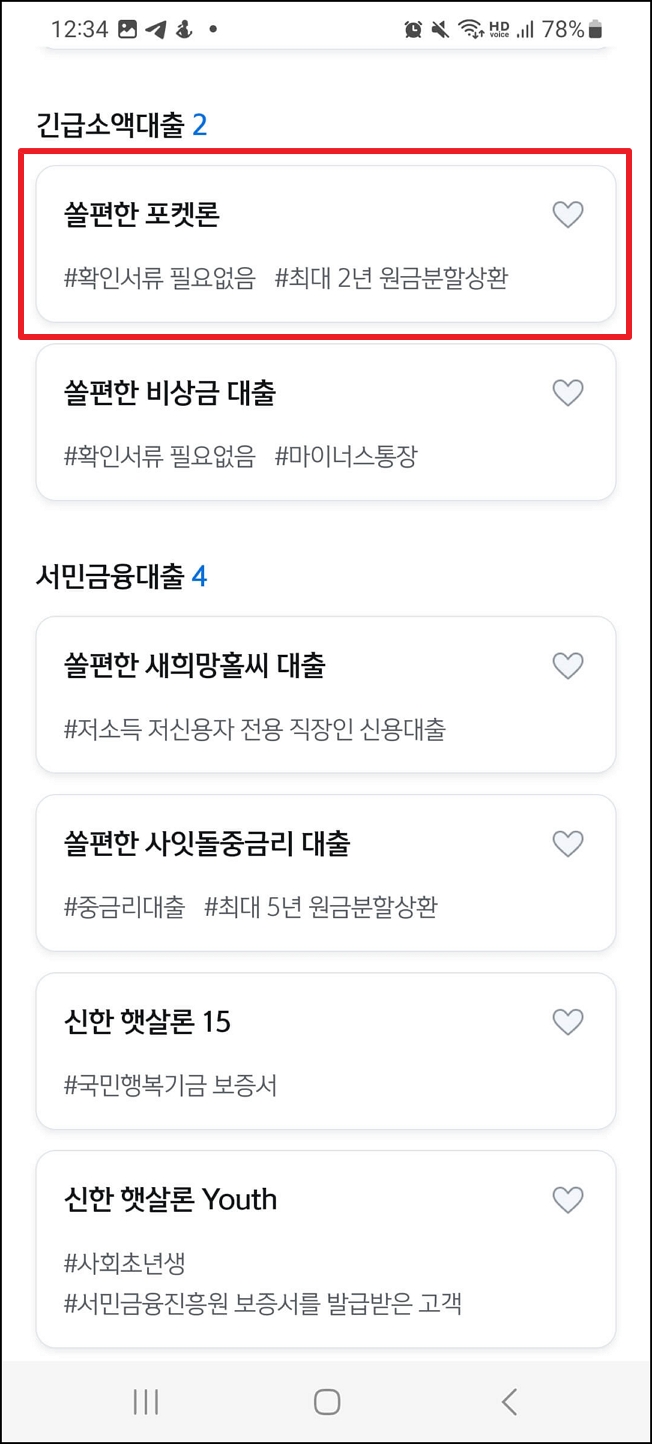
Task: Tap the battery icon in the status bar
Action: pos(595,30)
